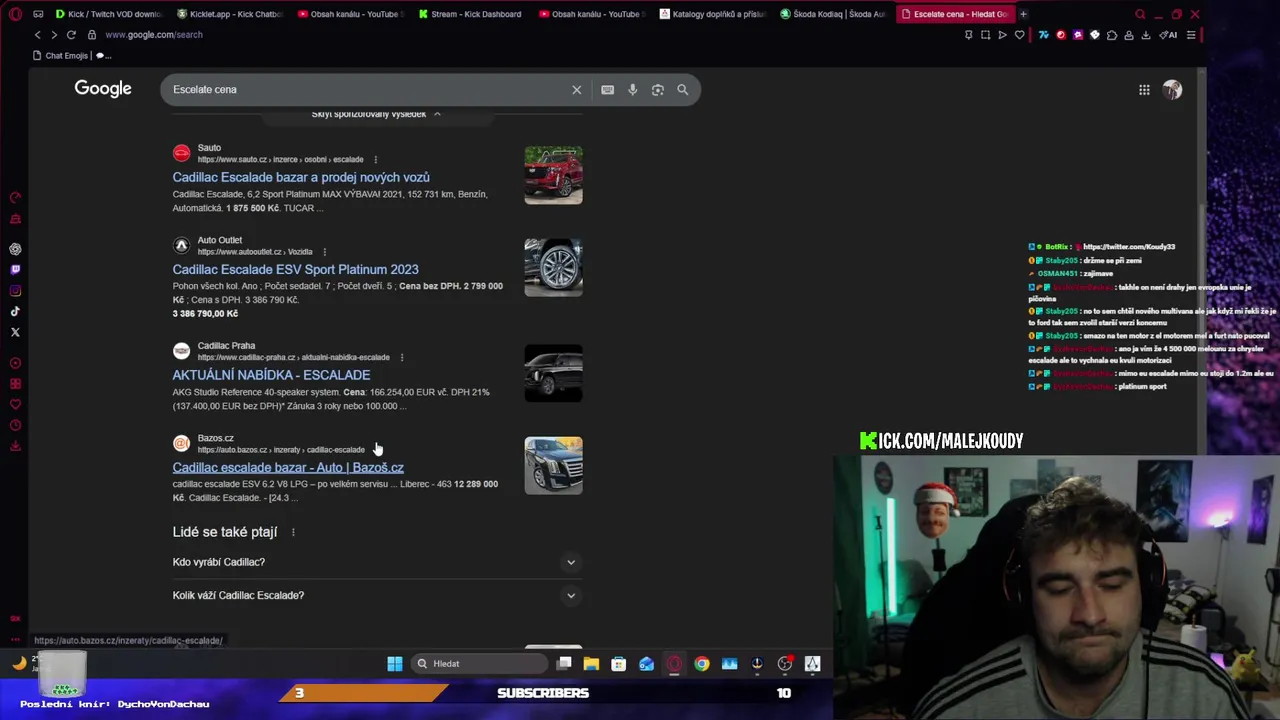Open history clock icon in sidebar
This screenshot has width=1280, height=720.
tap(15, 425)
